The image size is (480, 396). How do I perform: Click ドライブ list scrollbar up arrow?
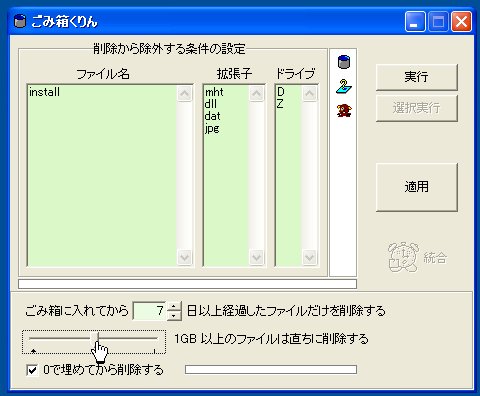(309, 93)
